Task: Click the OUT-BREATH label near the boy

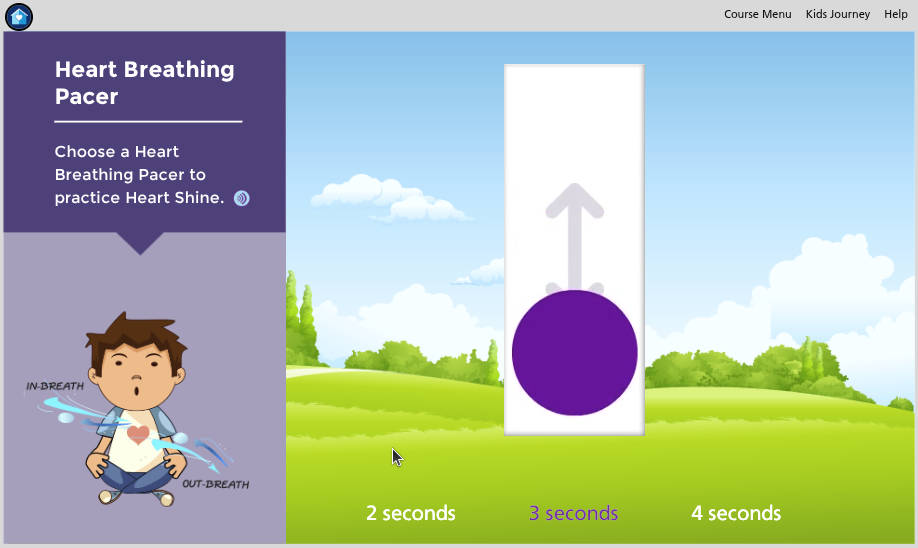Action: coord(215,484)
